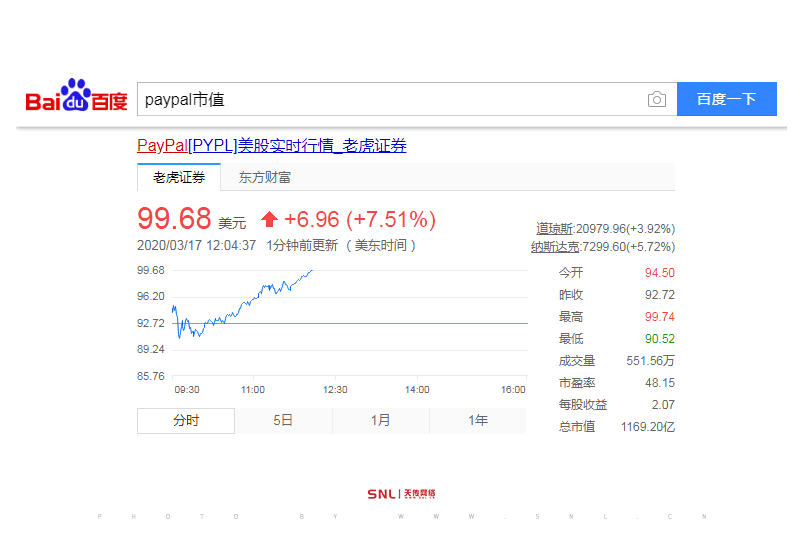
Task: Open the PayPal[PYPL] 美股实时行情 result link
Action: click(271, 146)
